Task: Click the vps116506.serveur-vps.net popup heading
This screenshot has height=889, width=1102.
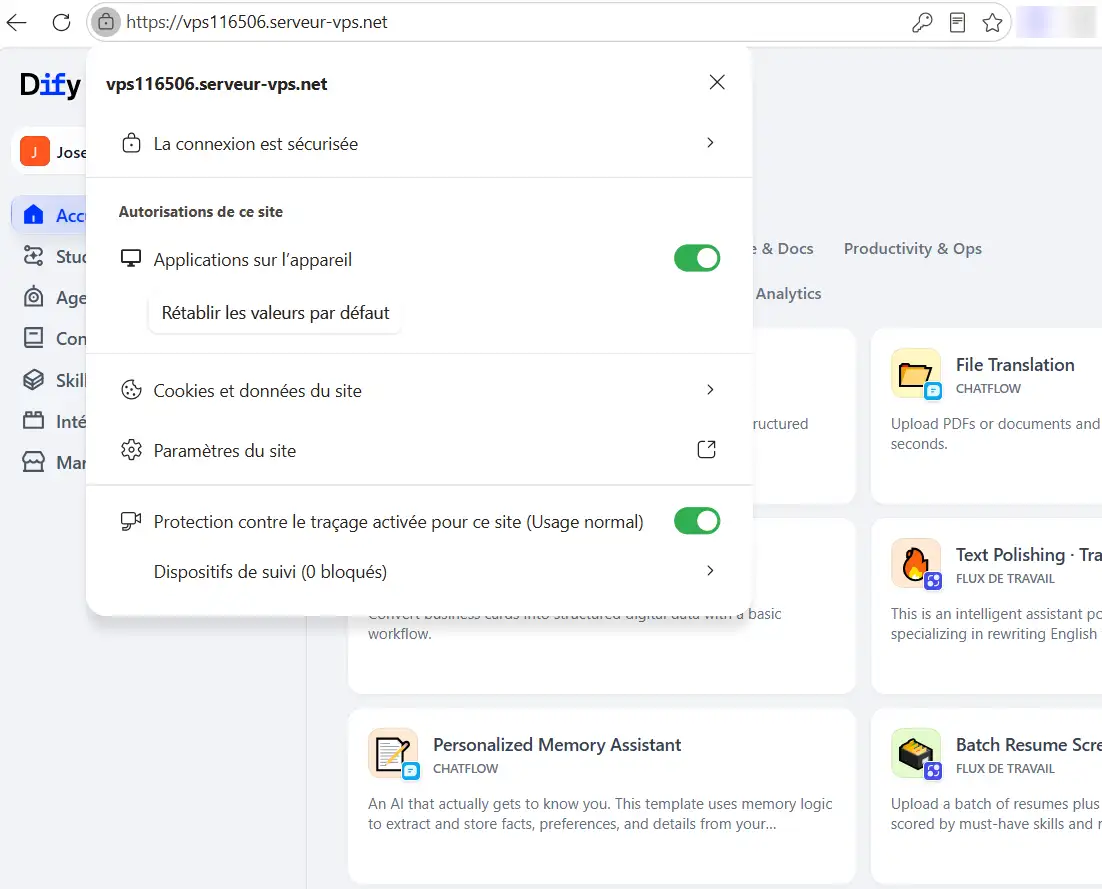Action: tap(216, 84)
